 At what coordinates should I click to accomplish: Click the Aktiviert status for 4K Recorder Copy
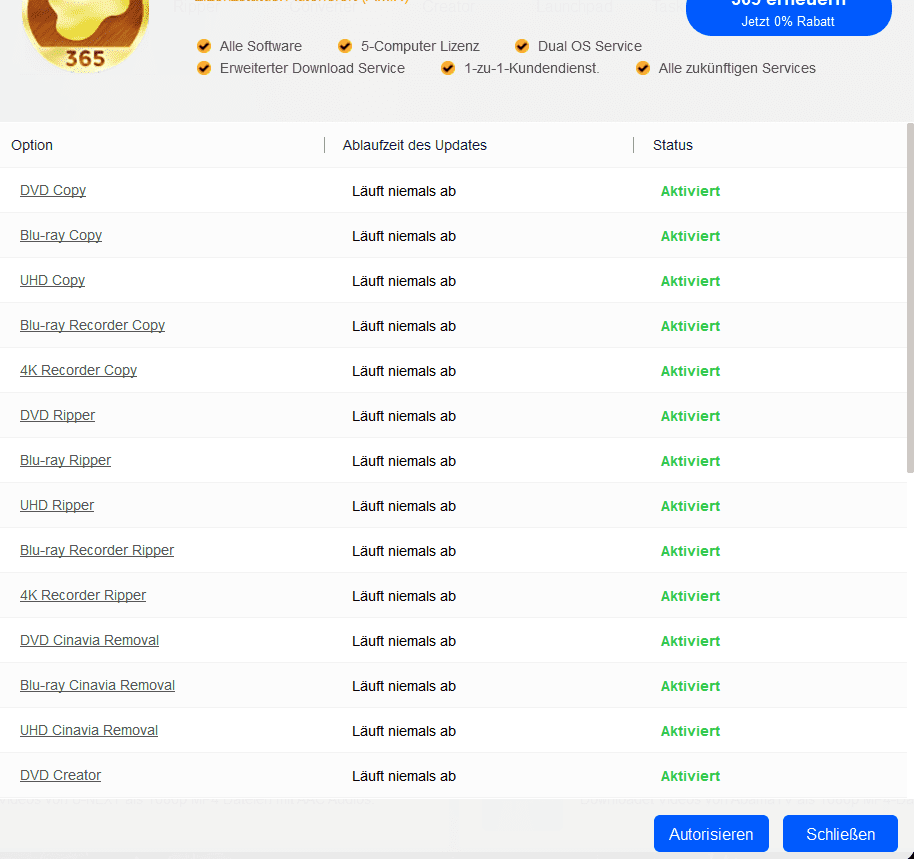[690, 371]
